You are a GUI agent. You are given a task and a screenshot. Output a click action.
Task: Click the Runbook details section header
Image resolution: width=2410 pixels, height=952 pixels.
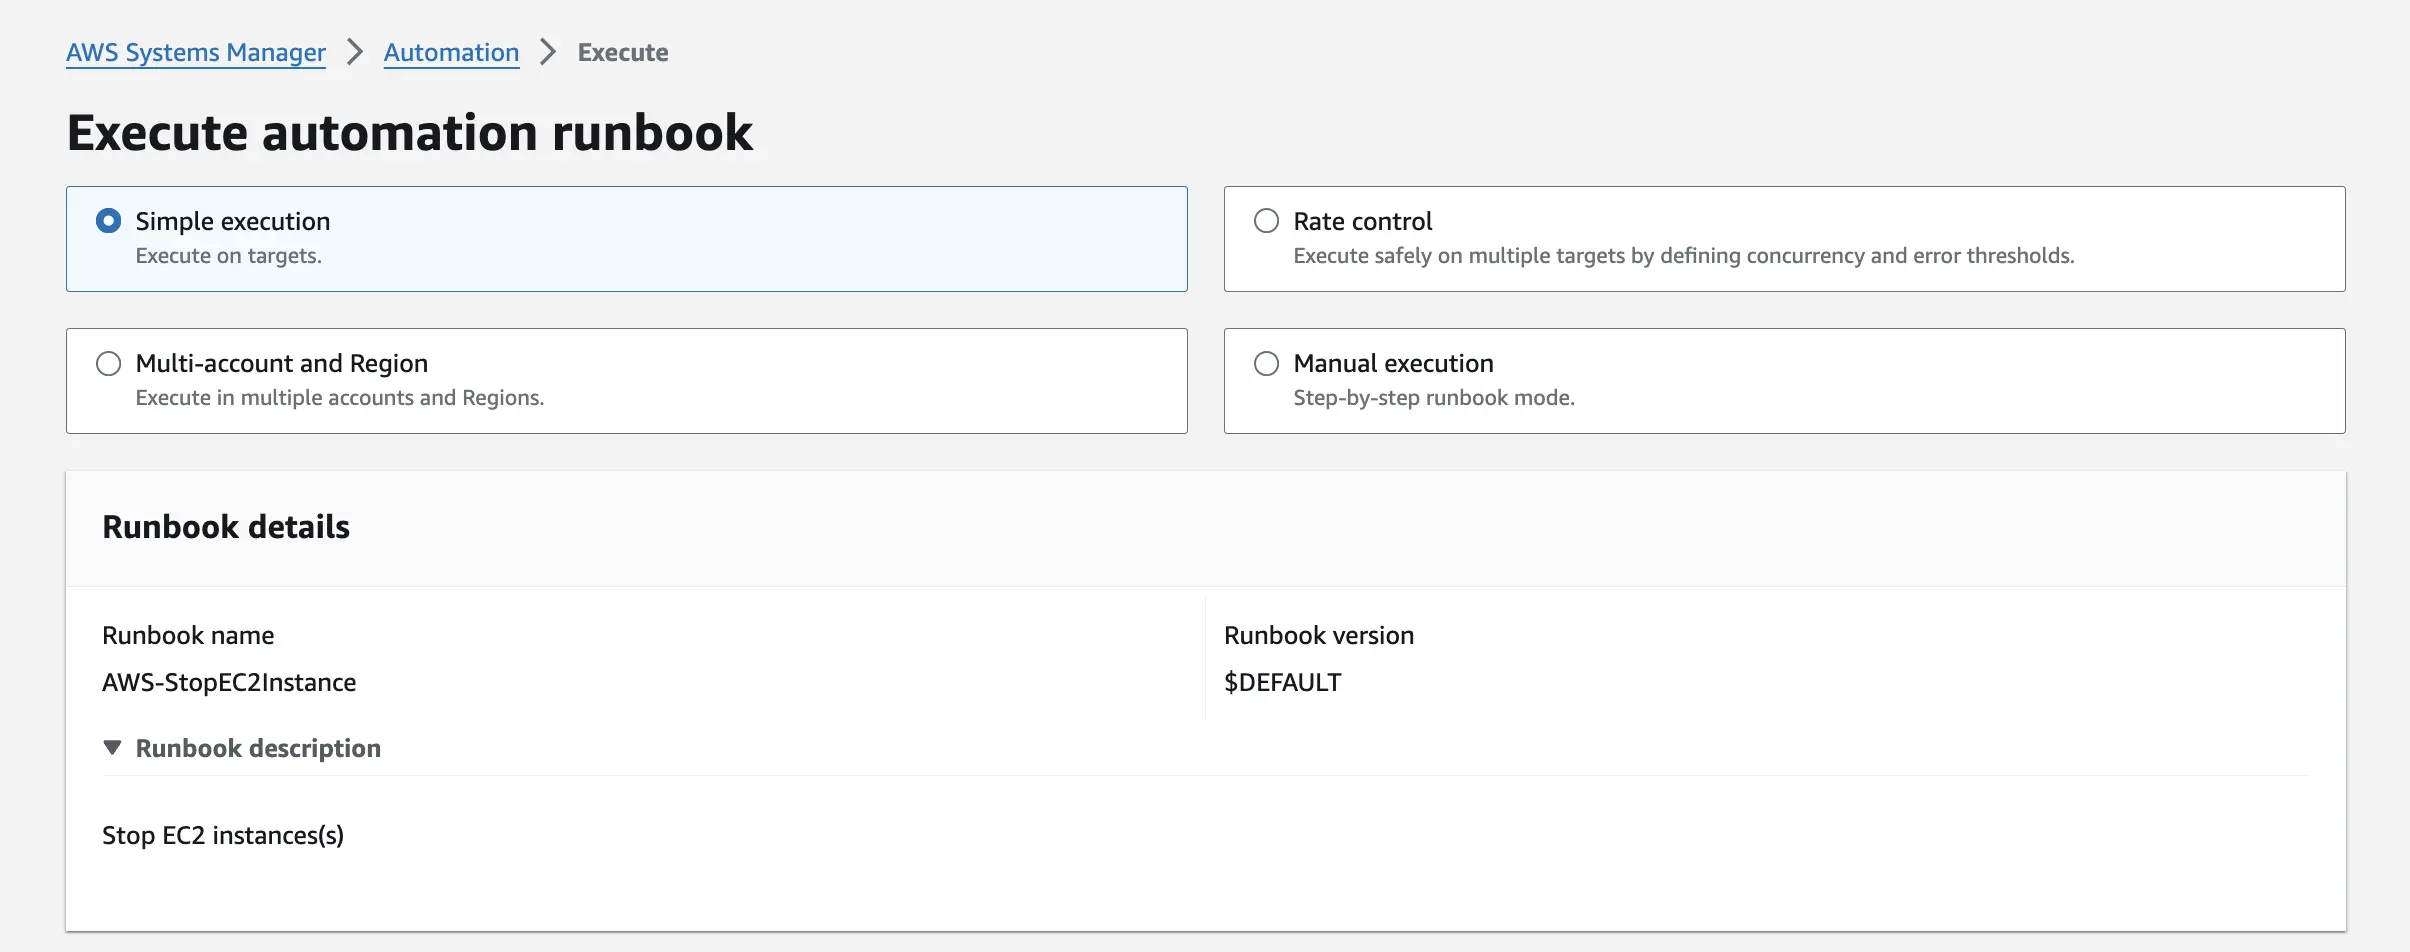[x=225, y=526]
